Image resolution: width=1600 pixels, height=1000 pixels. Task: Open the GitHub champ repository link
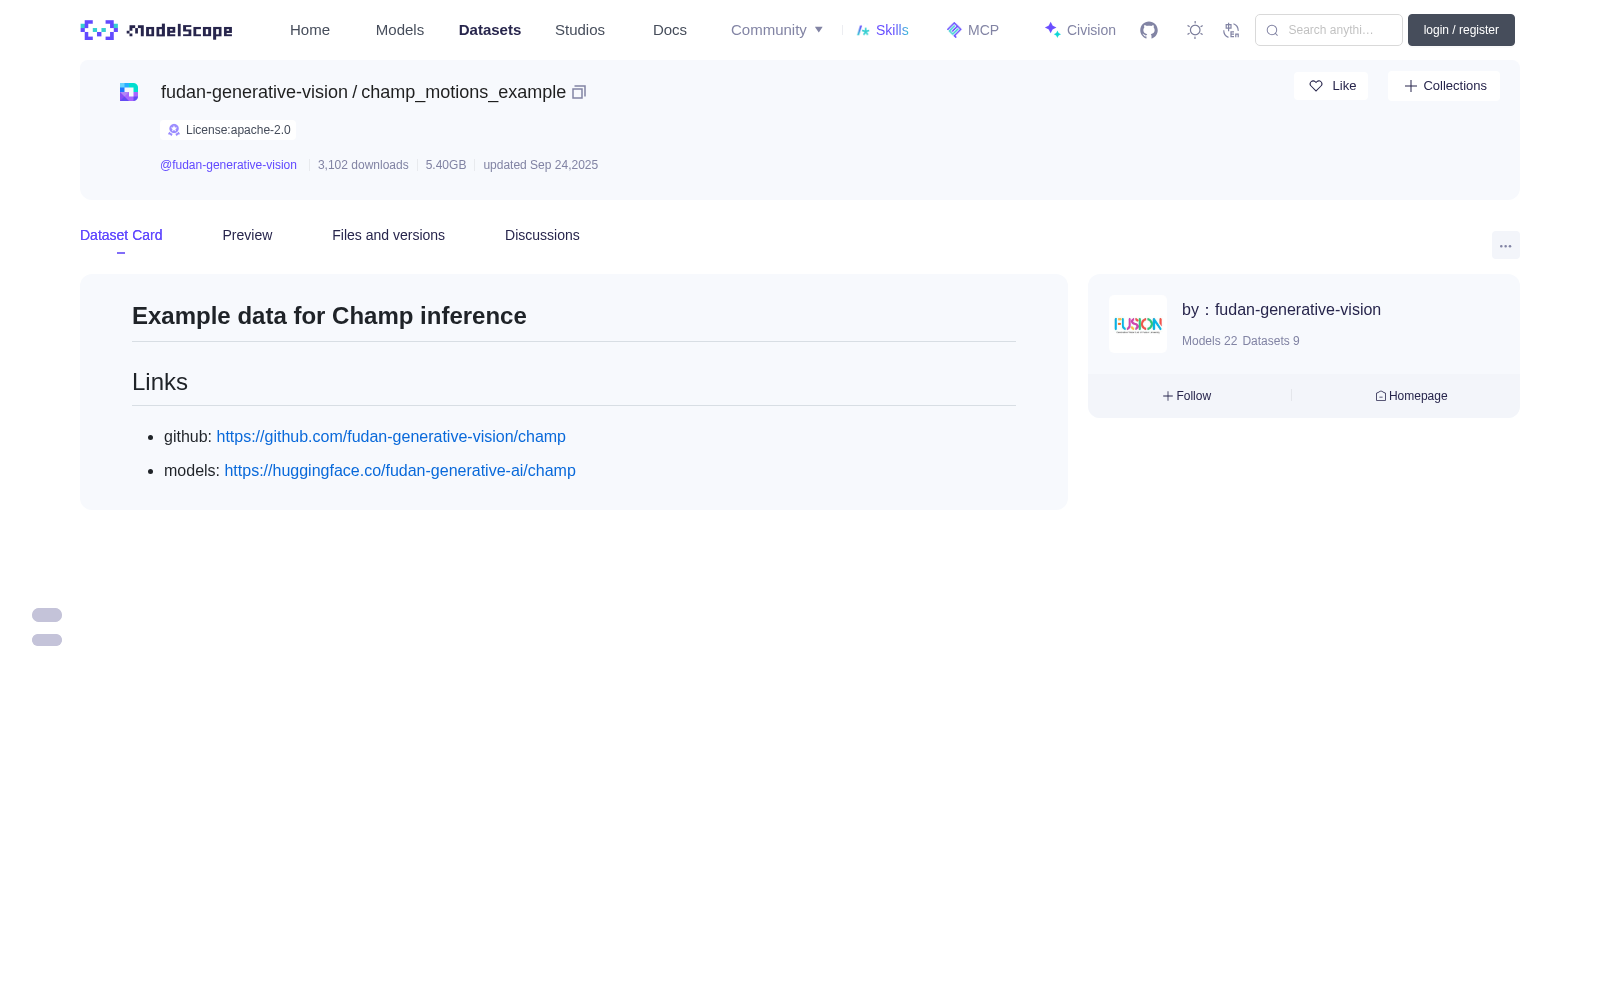[x=391, y=437]
